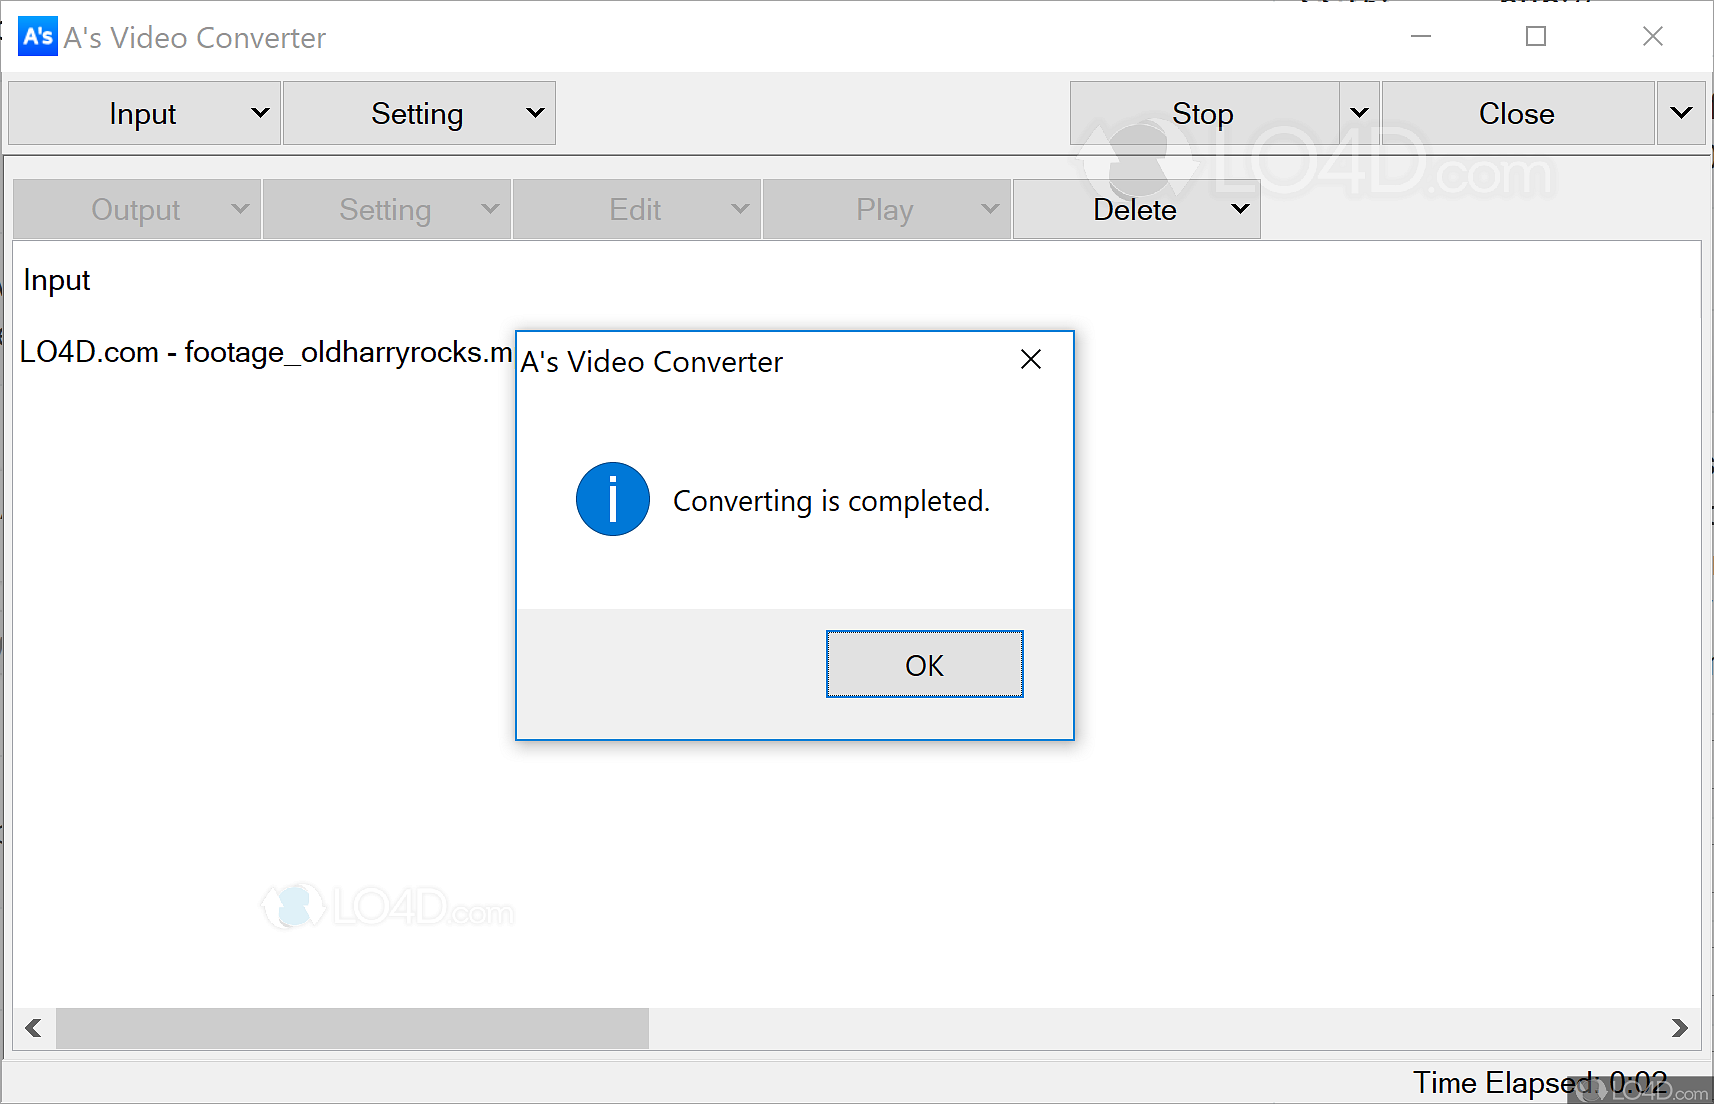
Task: Expand the Close dropdown arrow
Action: (x=1681, y=113)
